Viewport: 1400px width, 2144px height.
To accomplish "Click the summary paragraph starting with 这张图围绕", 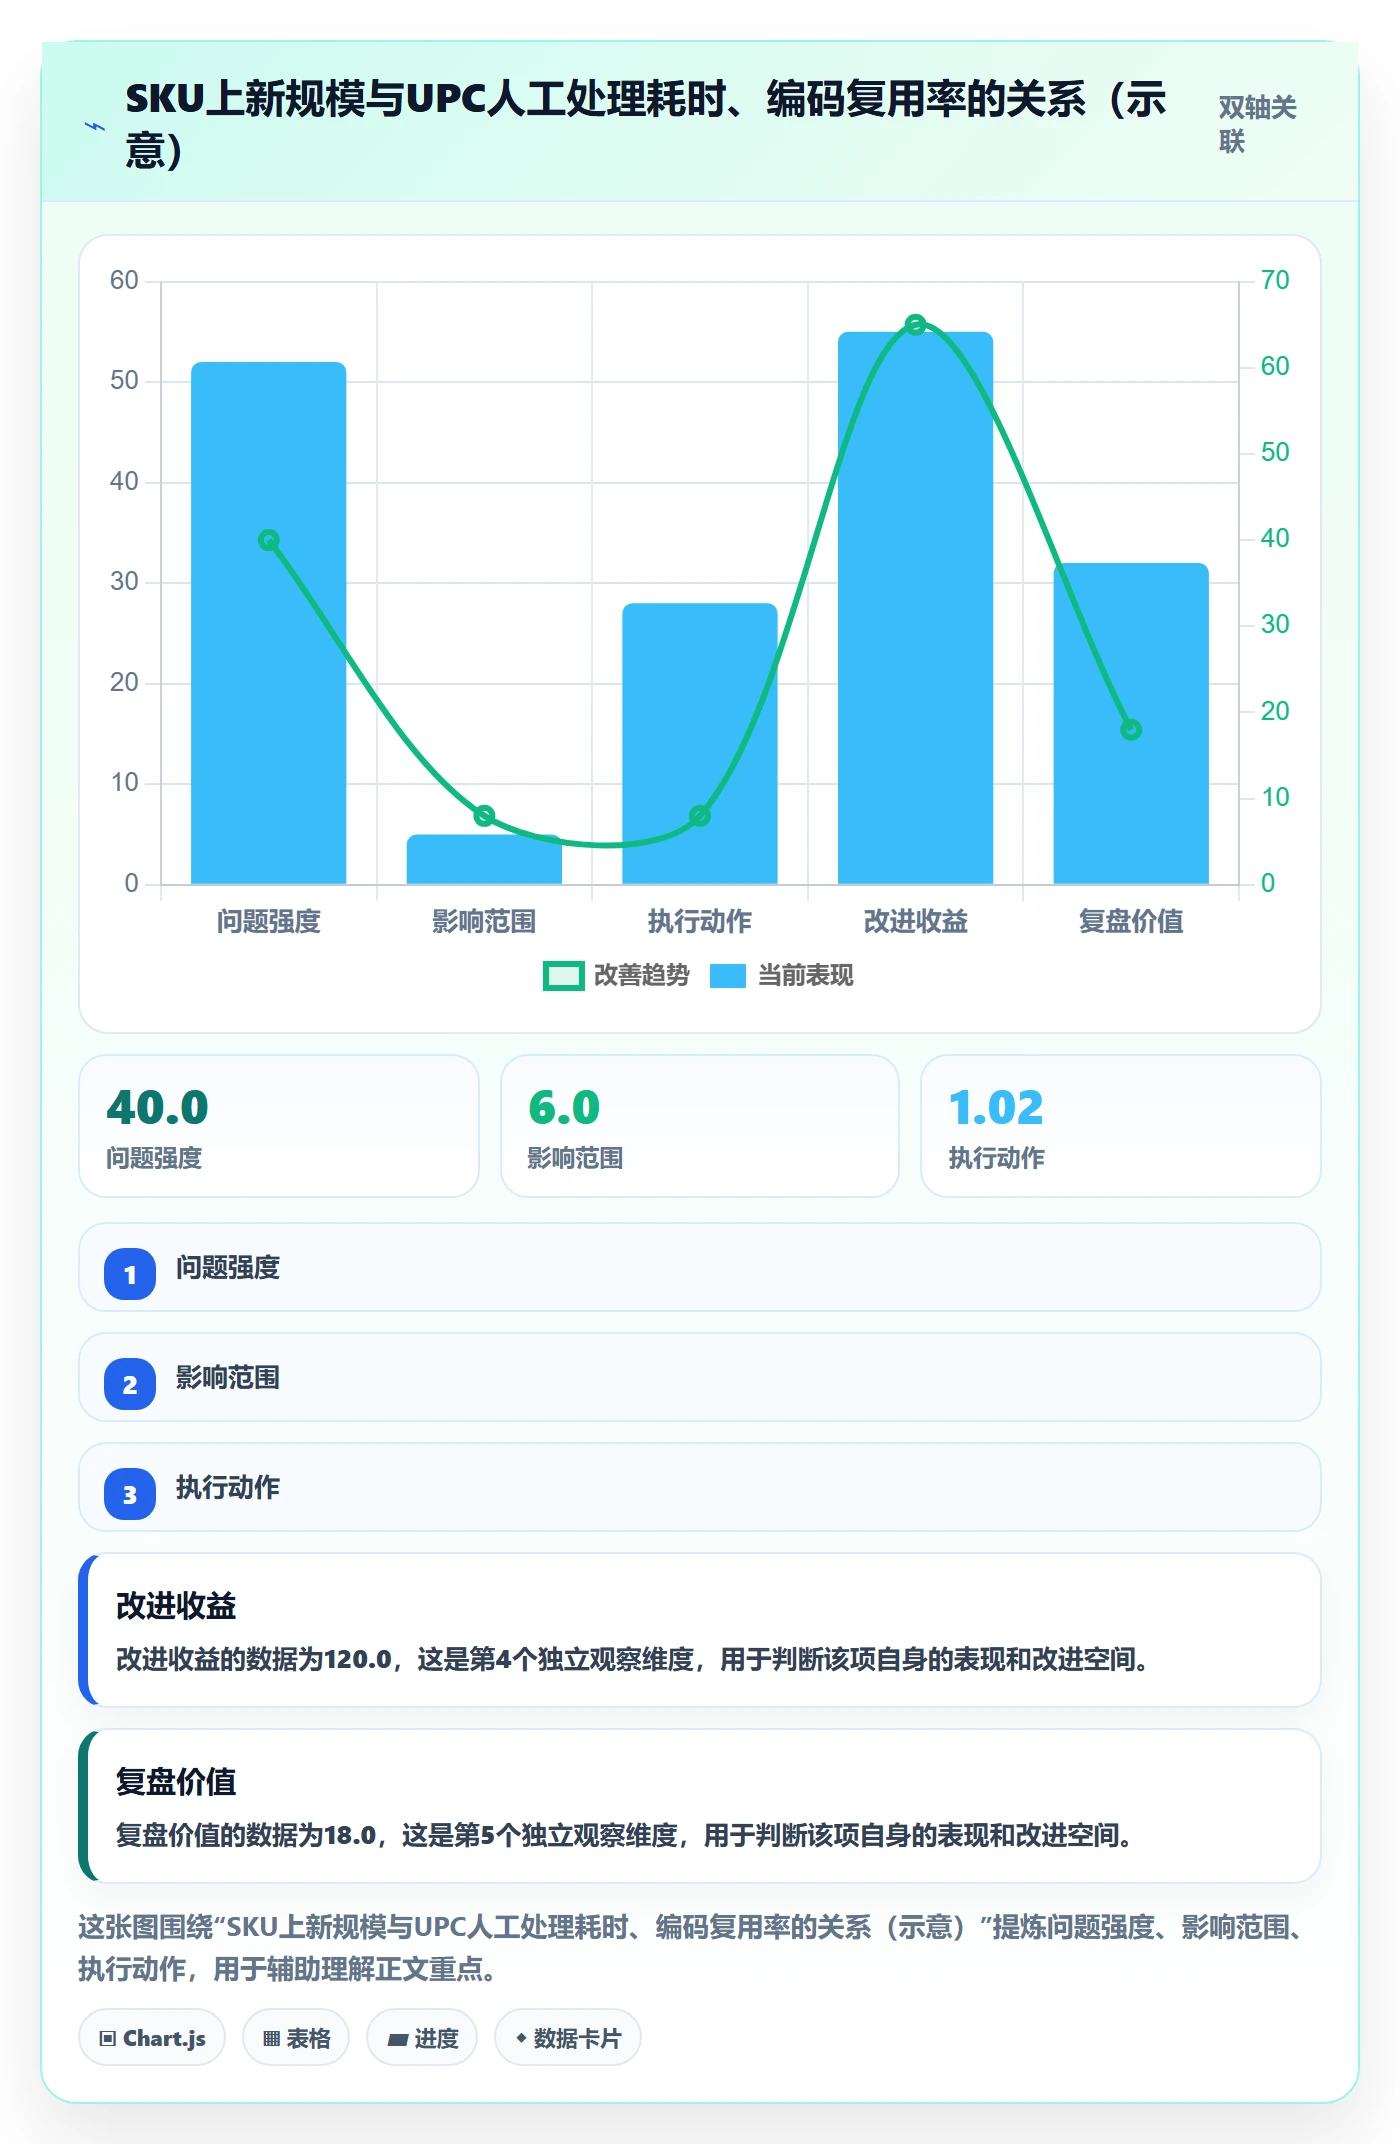I will 692,1947.
